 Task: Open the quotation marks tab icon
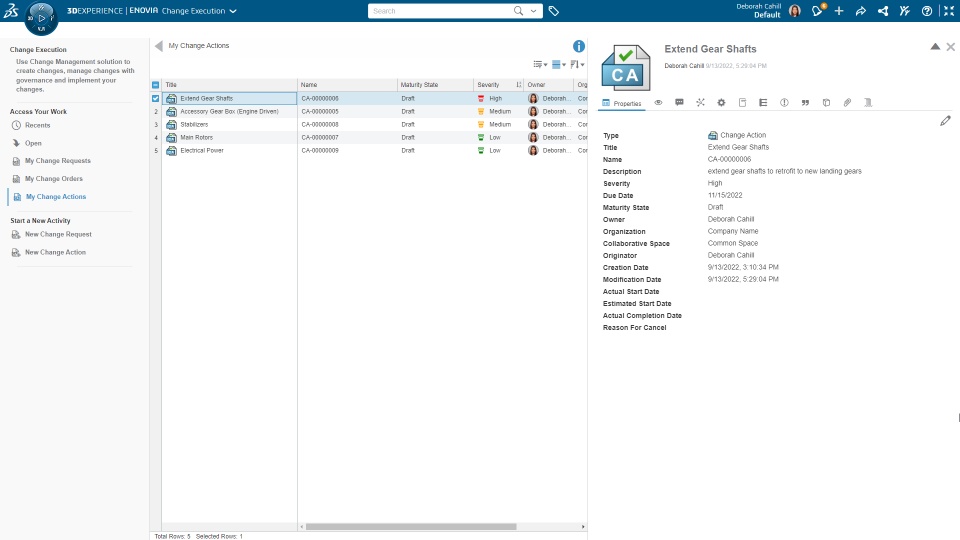click(805, 102)
